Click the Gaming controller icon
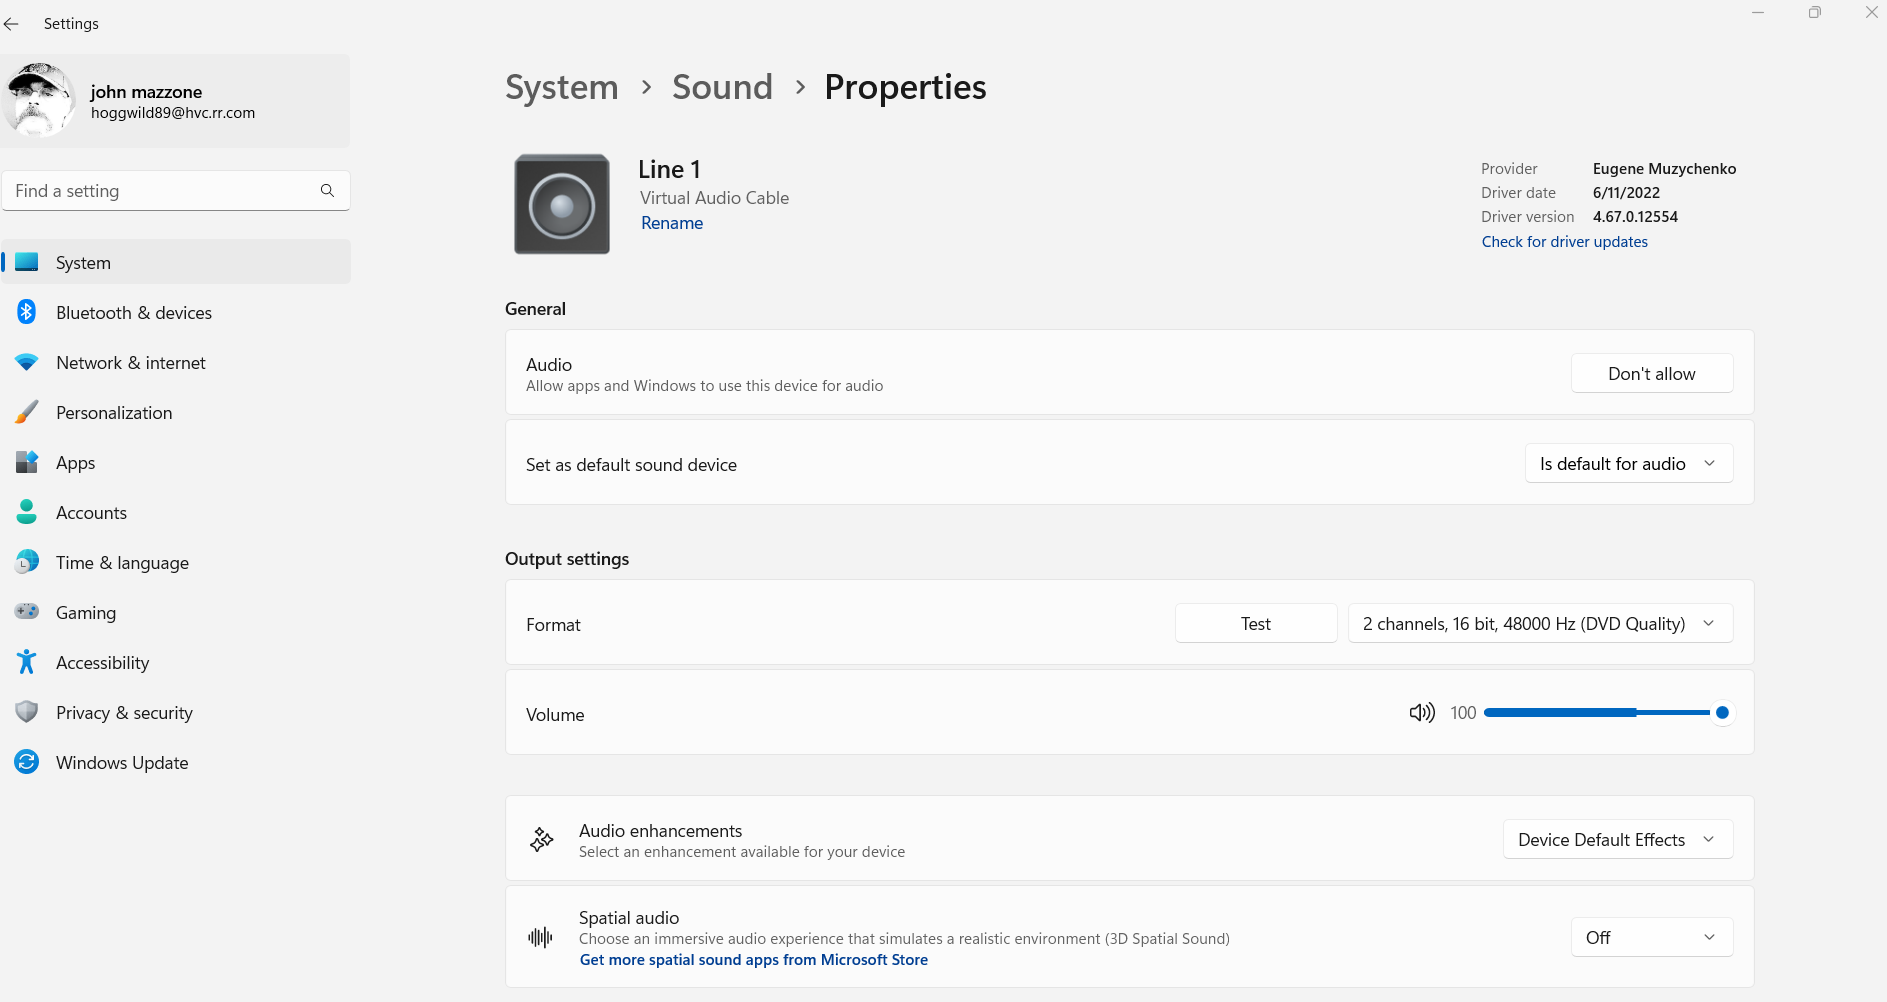The image size is (1887, 1002). coord(27,613)
